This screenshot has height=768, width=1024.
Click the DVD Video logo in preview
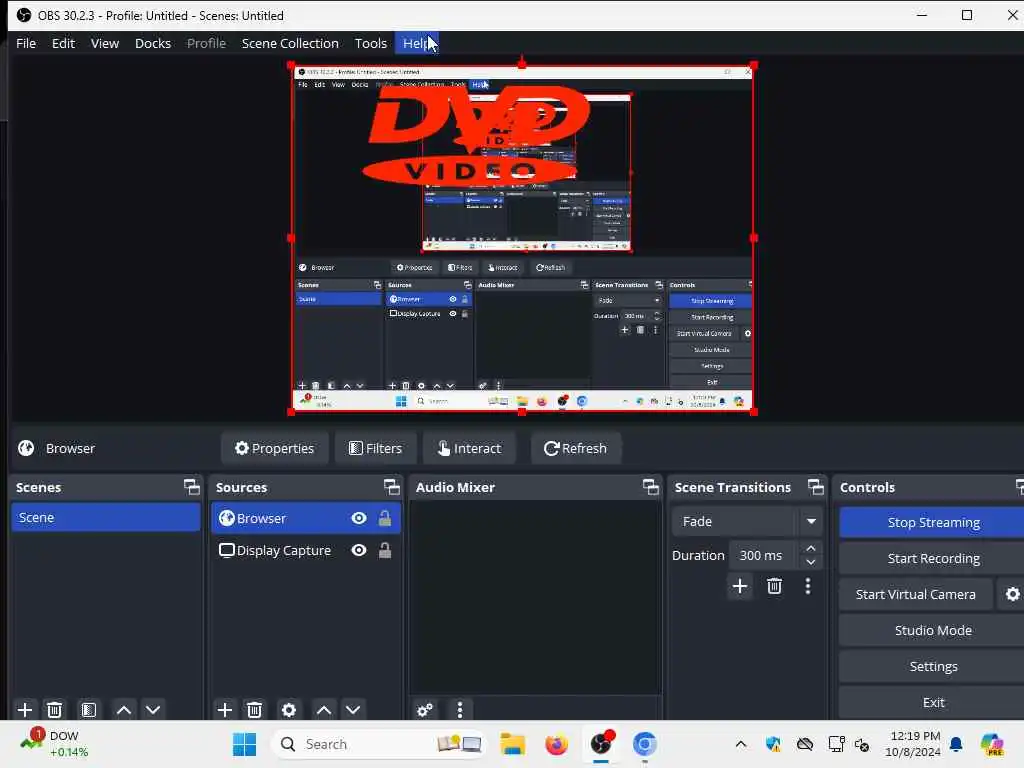(x=475, y=136)
